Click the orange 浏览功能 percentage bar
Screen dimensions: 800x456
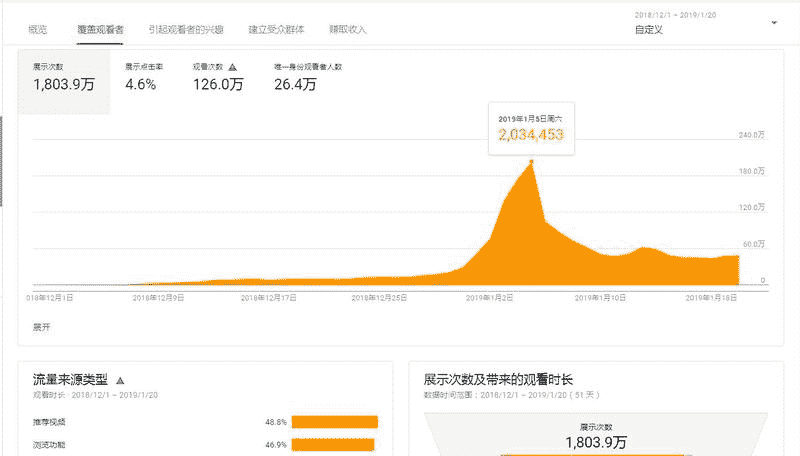point(333,445)
